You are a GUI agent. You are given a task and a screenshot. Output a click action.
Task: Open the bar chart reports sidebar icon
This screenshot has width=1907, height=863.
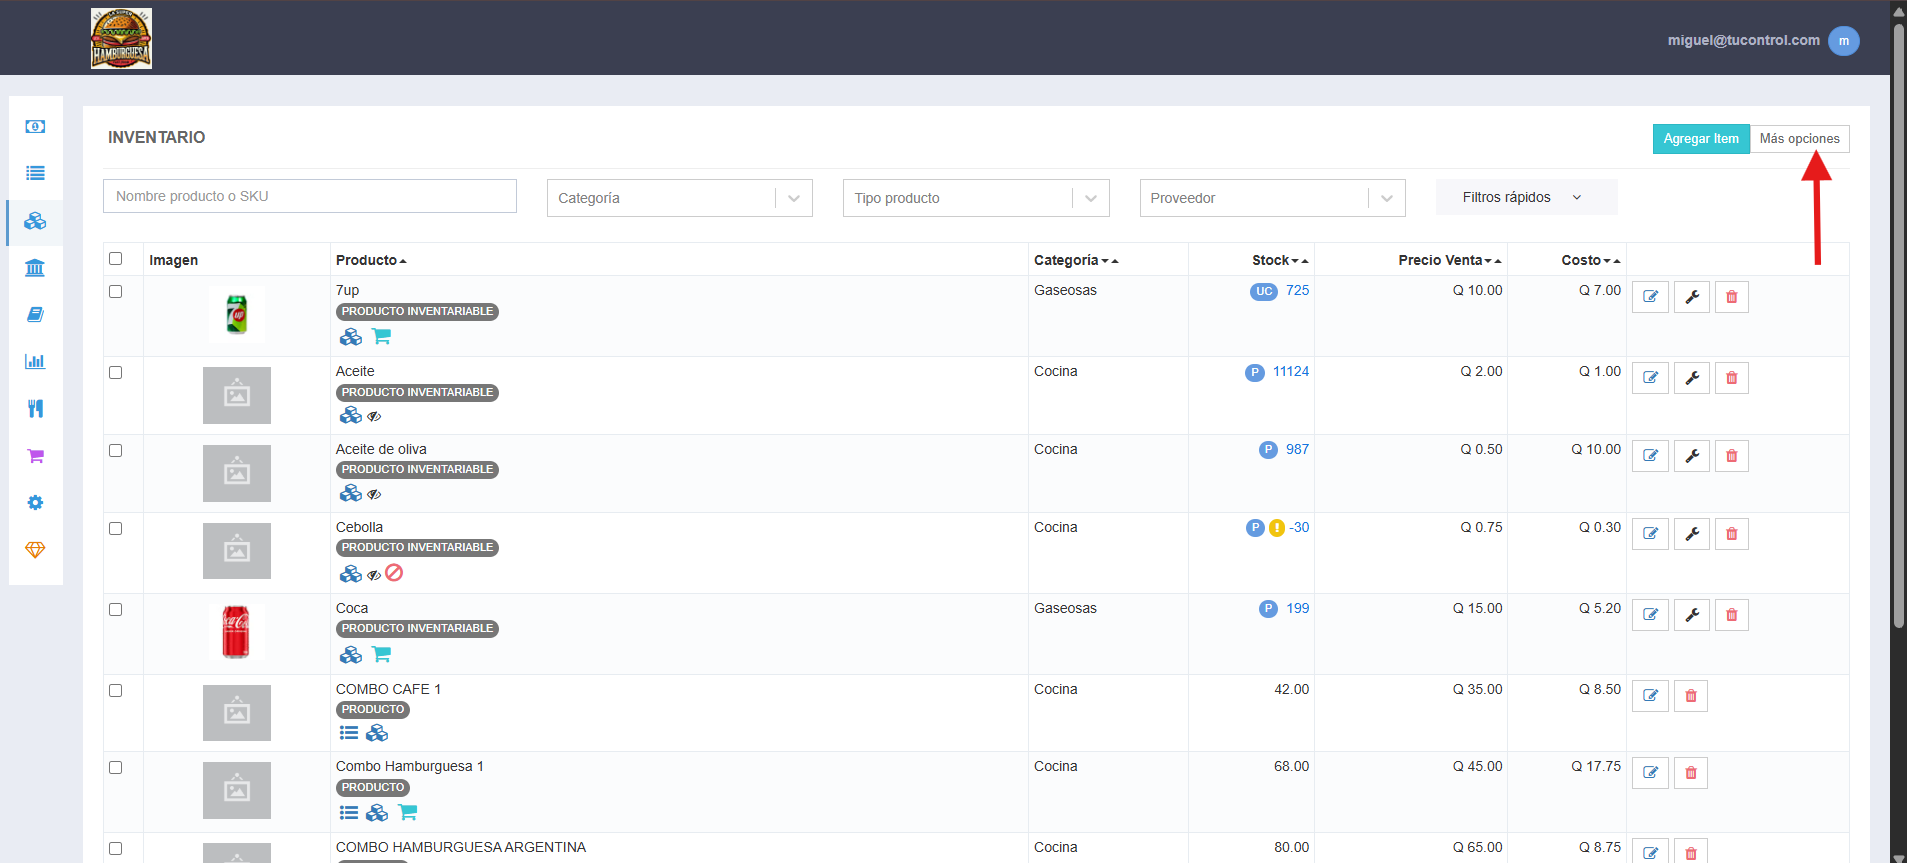(35, 361)
